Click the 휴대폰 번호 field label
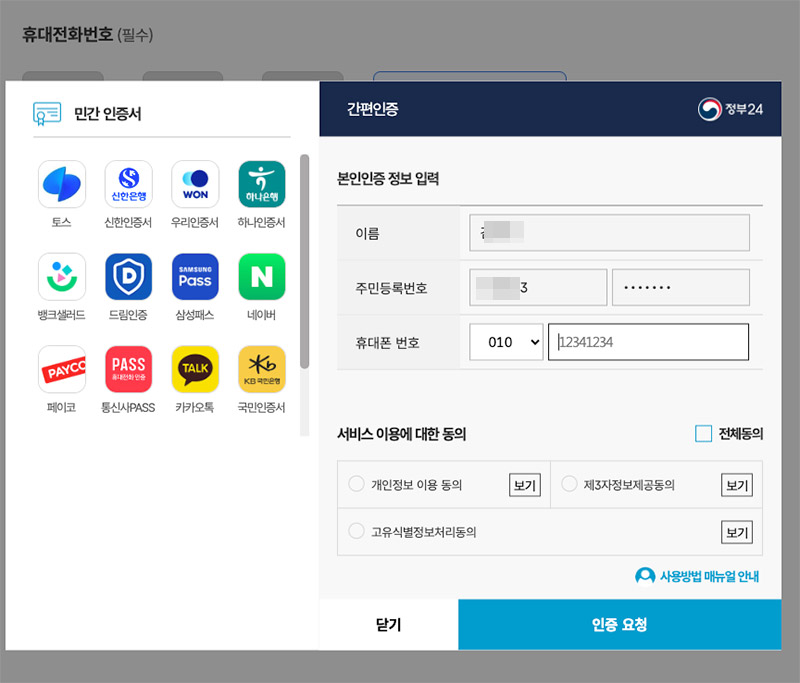800x683 pixels. pos(387,342)
